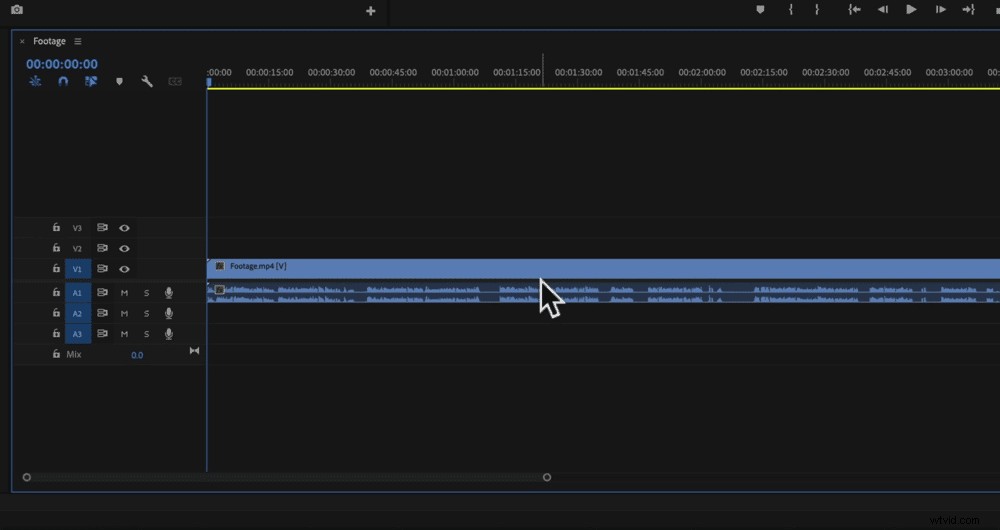Click the Play button
Screen dimensions: 1000x530
pyautogui.click(x=911, y=10)
